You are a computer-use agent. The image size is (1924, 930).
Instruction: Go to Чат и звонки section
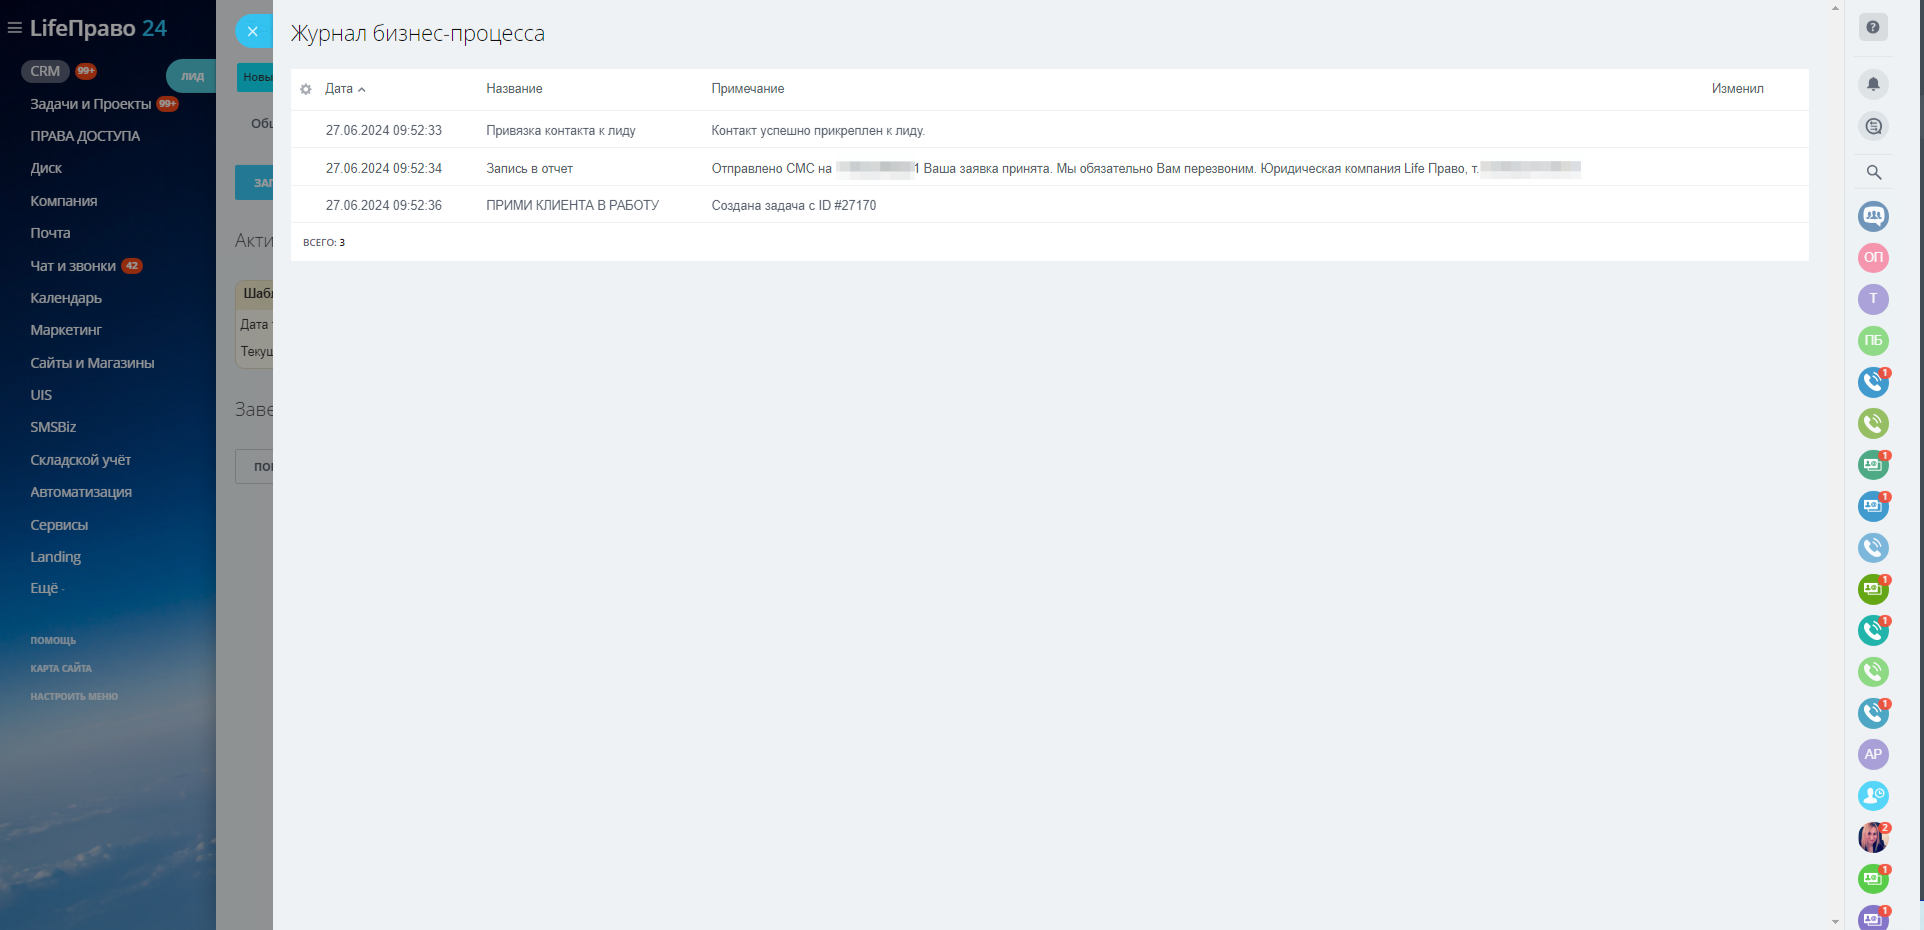tap(73, 266)
